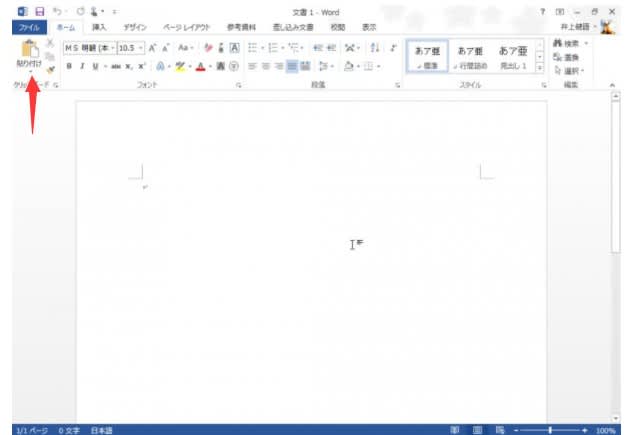Switch to the 挿入 (Insert) tab
This screenshot has width=631, height=435.
pos(99,28)
